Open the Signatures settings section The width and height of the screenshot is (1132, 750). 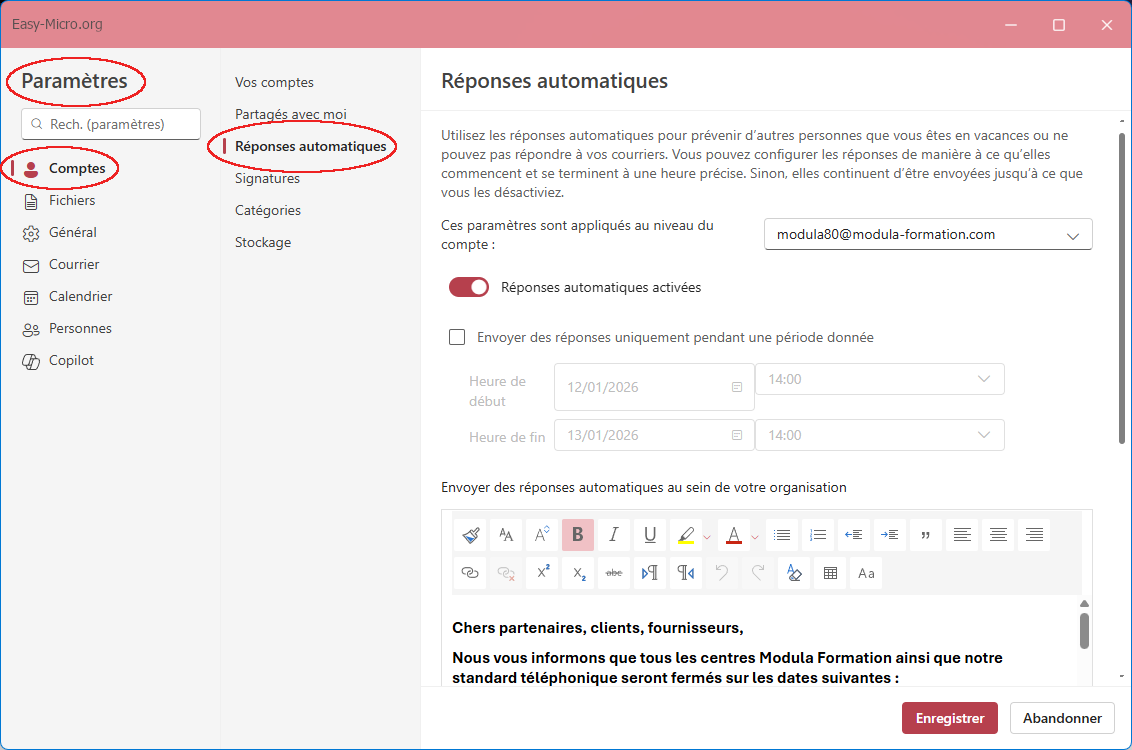coord(267,178)
